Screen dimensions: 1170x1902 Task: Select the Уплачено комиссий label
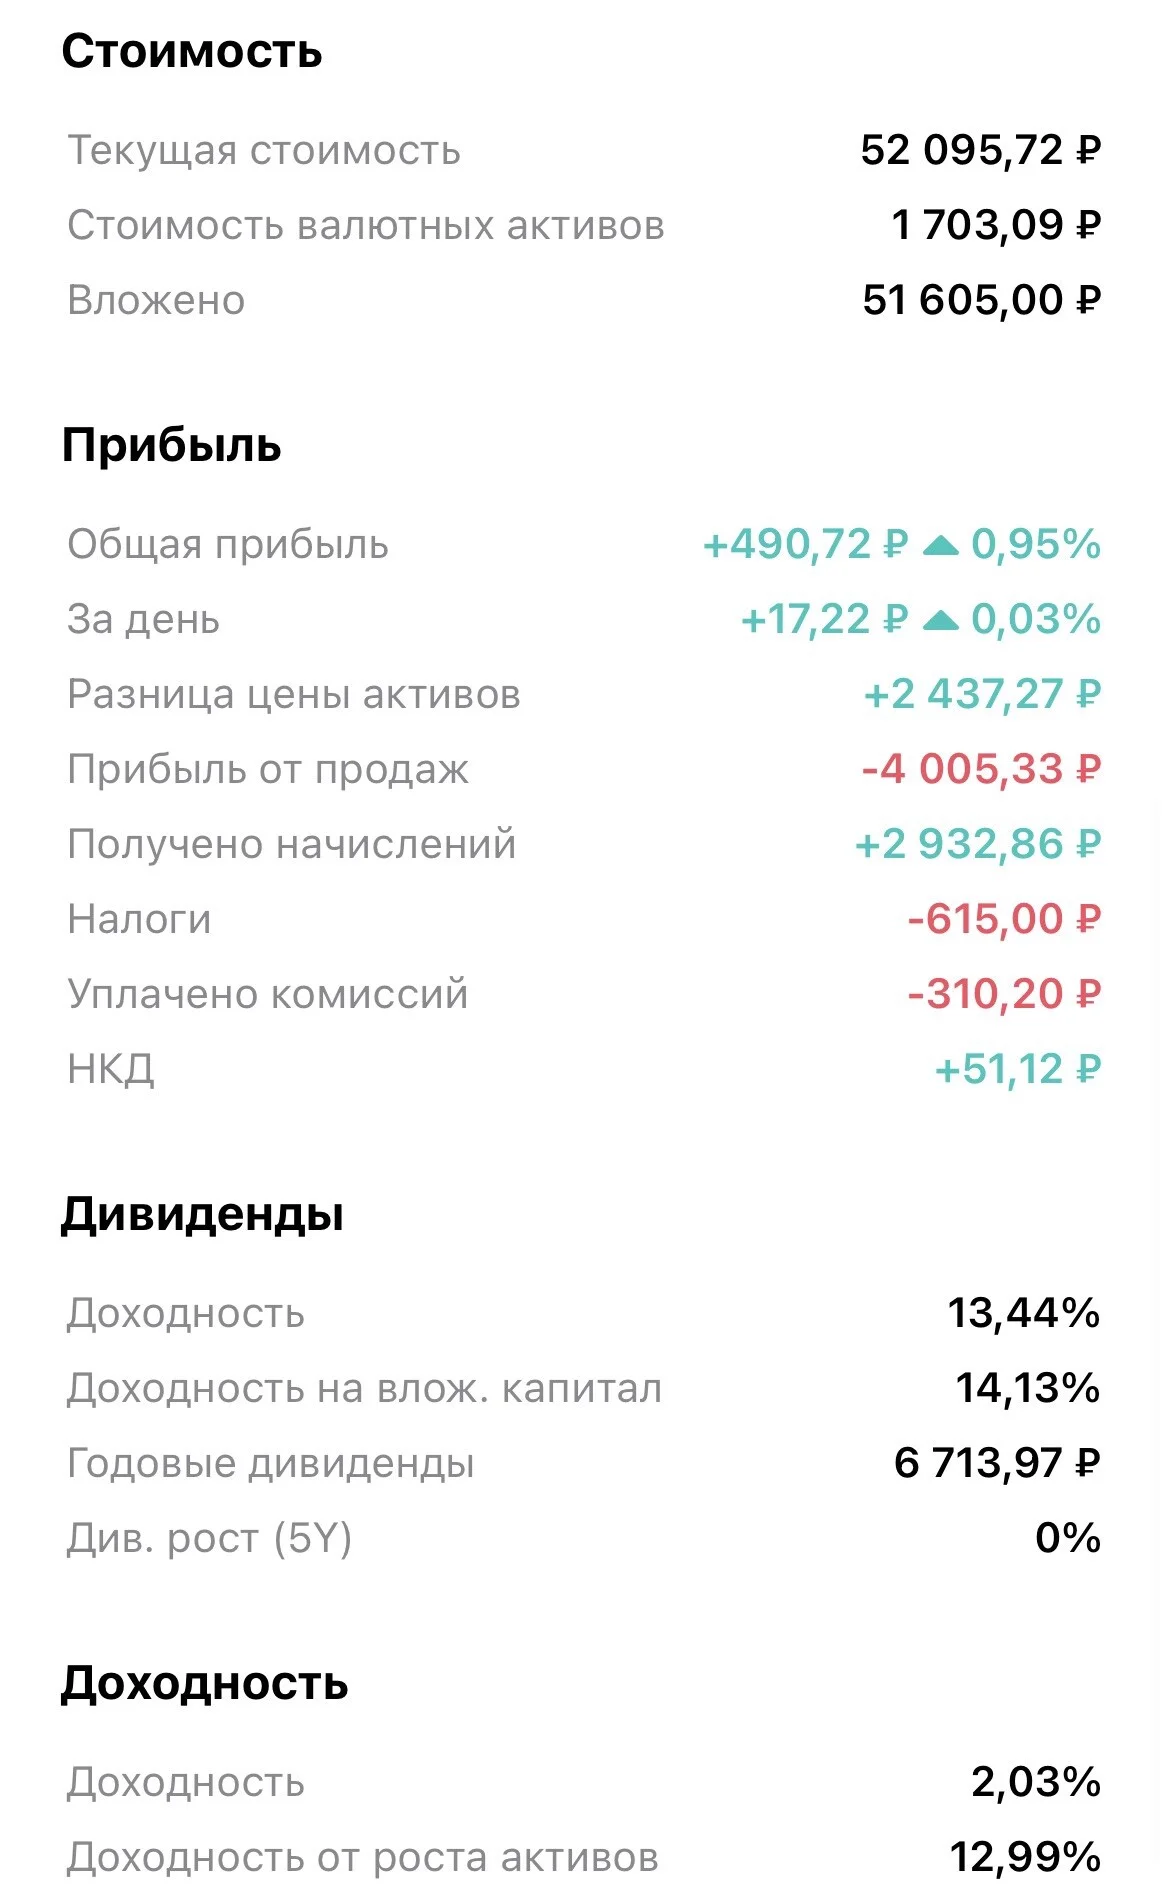[x=267, y=995]
